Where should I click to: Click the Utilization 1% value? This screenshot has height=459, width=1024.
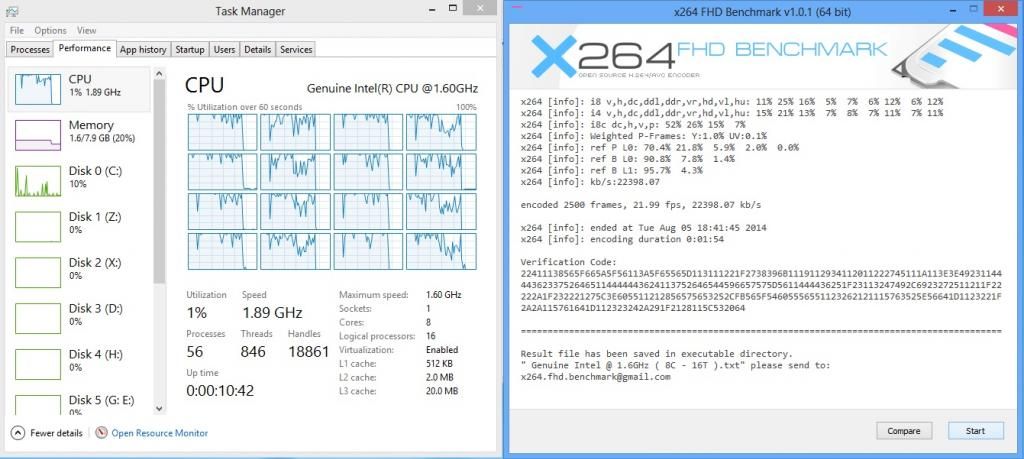[x=197, y=313]
